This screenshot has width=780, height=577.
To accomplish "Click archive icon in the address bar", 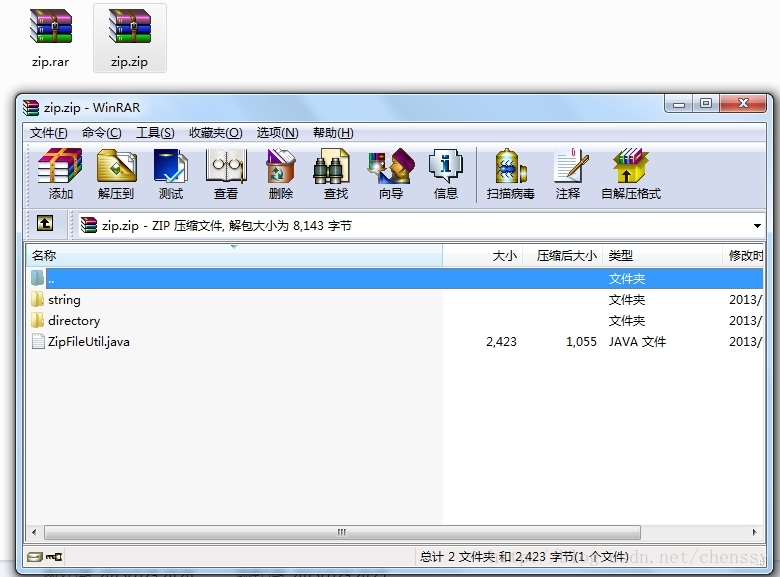I will coord(89,225).
